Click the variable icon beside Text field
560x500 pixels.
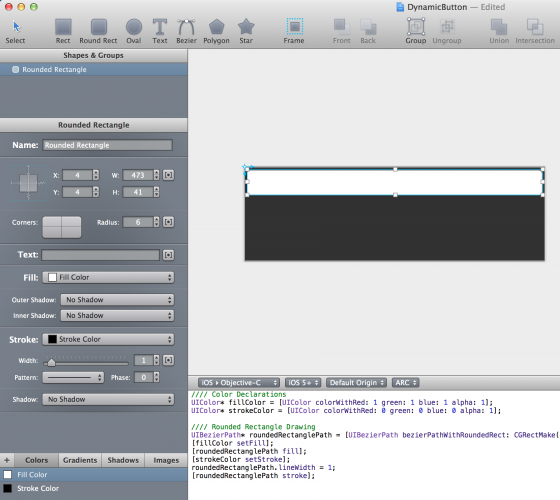[169, 255]
